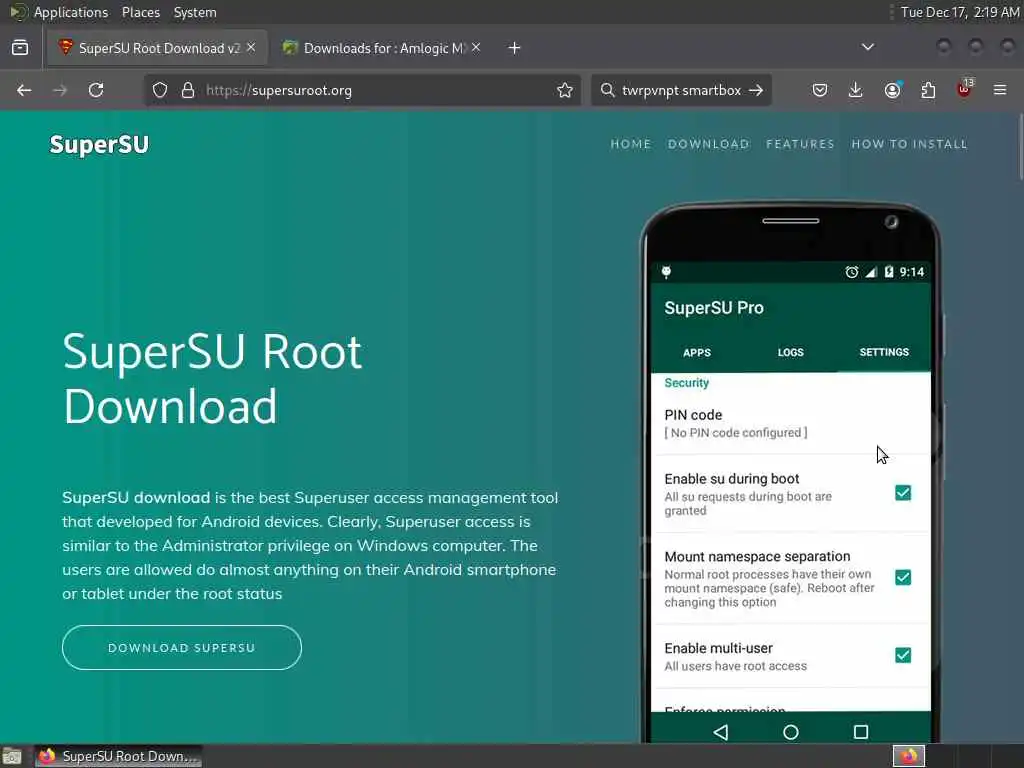Viewport: 1024px width, 768px height.
Task: Expand the list all tabs chevron
Action: (867, 47)
